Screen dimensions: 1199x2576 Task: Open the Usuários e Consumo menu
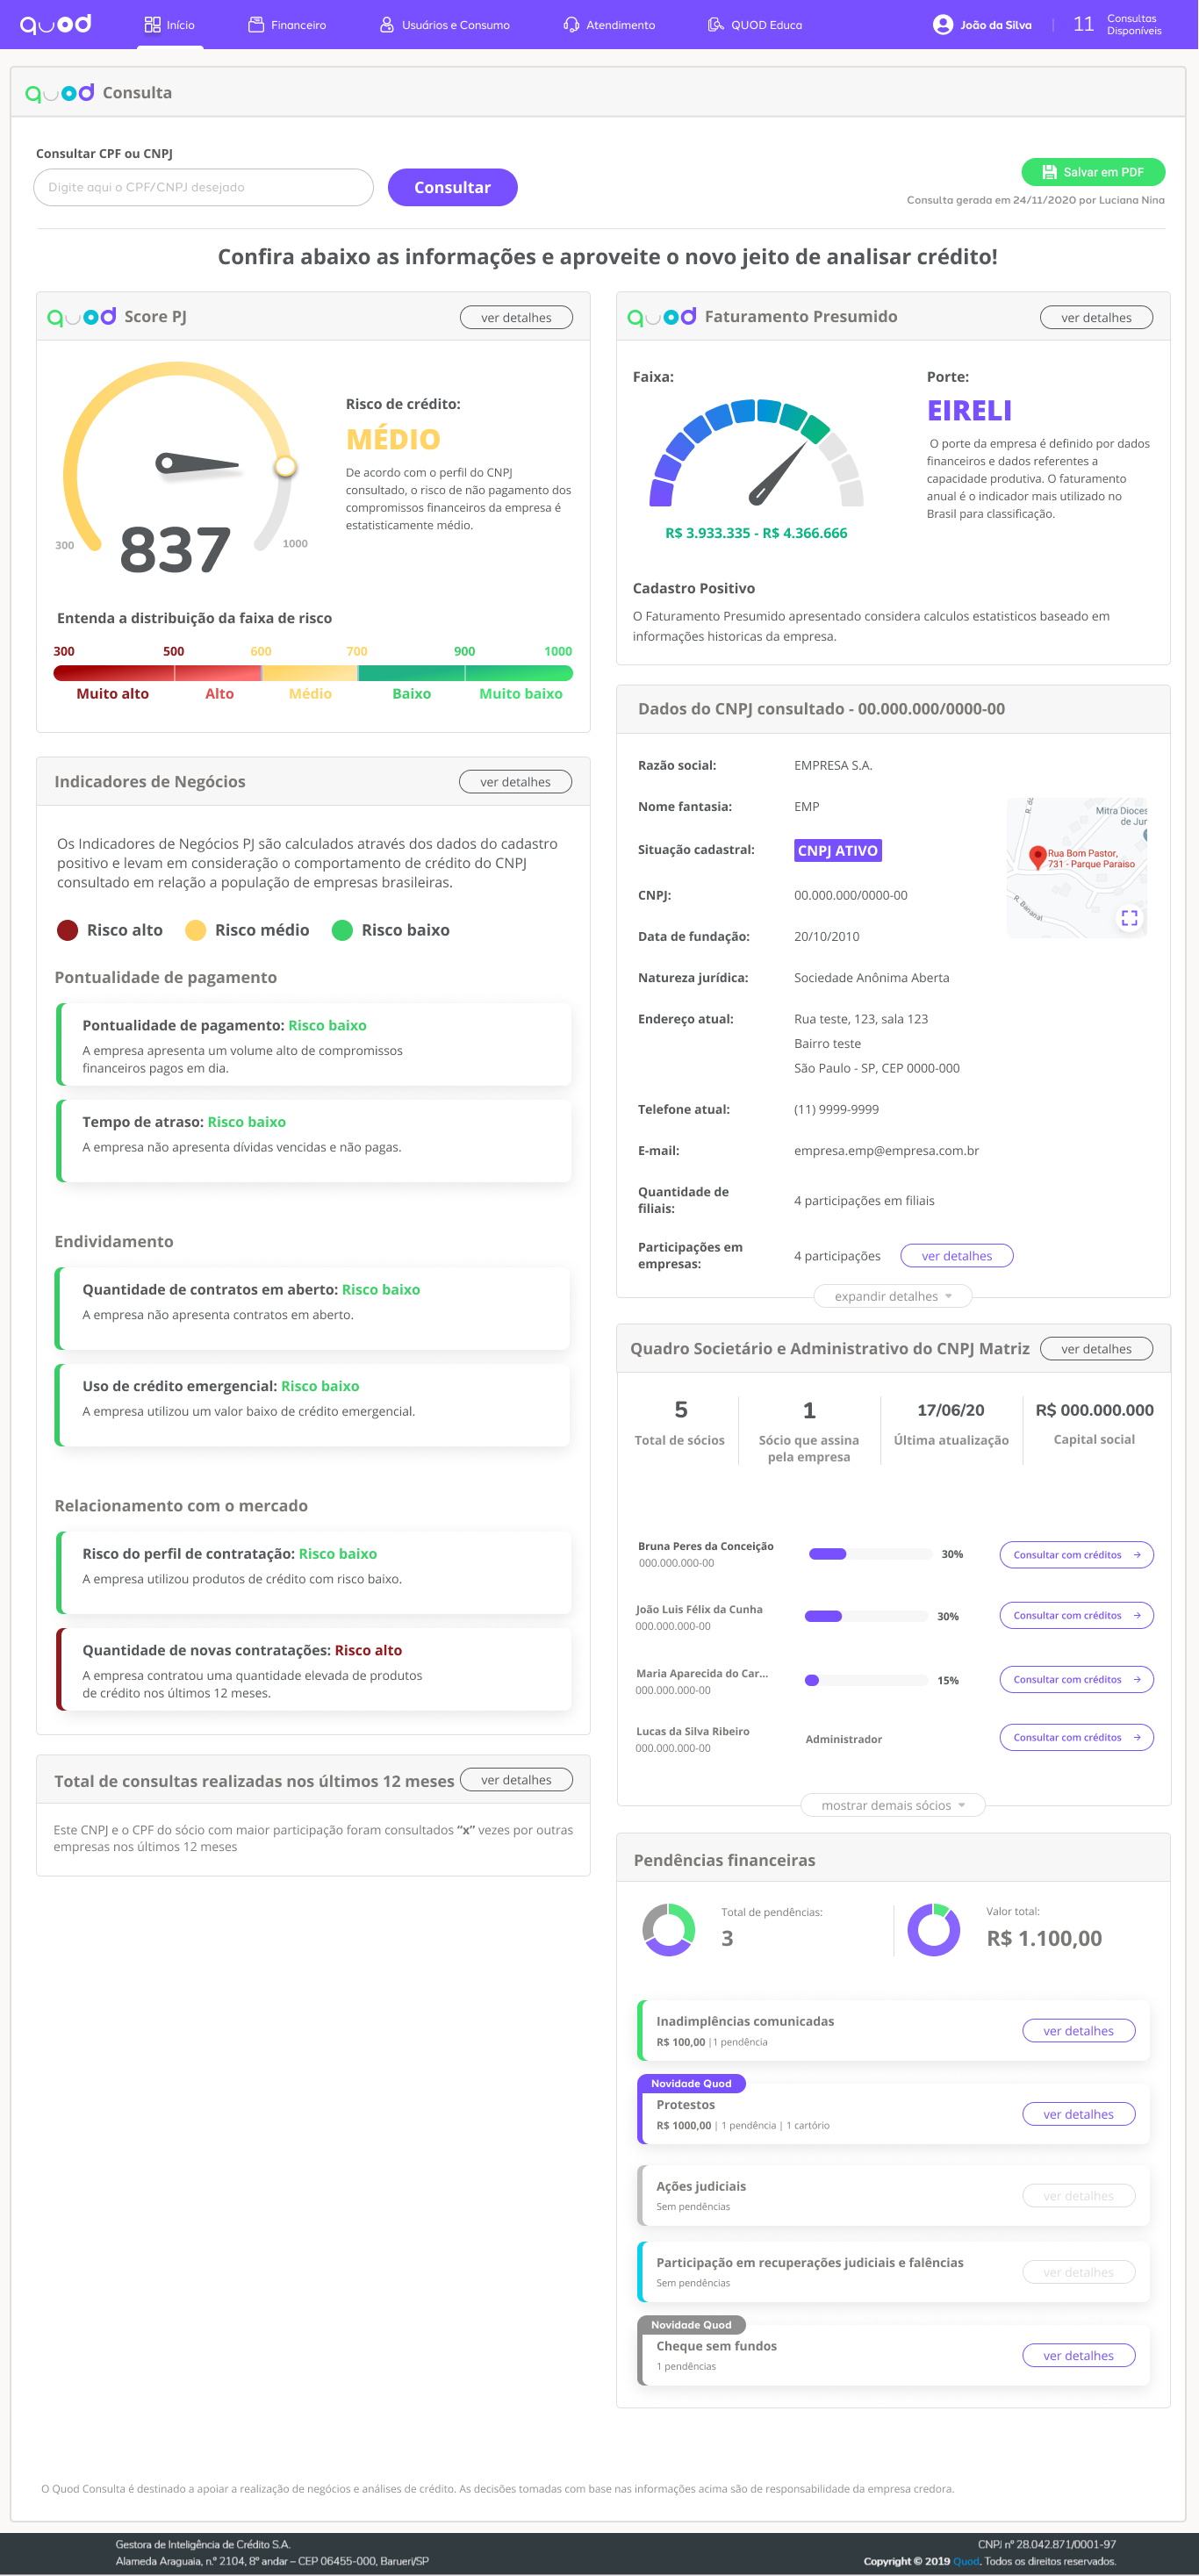coord(444,24)
